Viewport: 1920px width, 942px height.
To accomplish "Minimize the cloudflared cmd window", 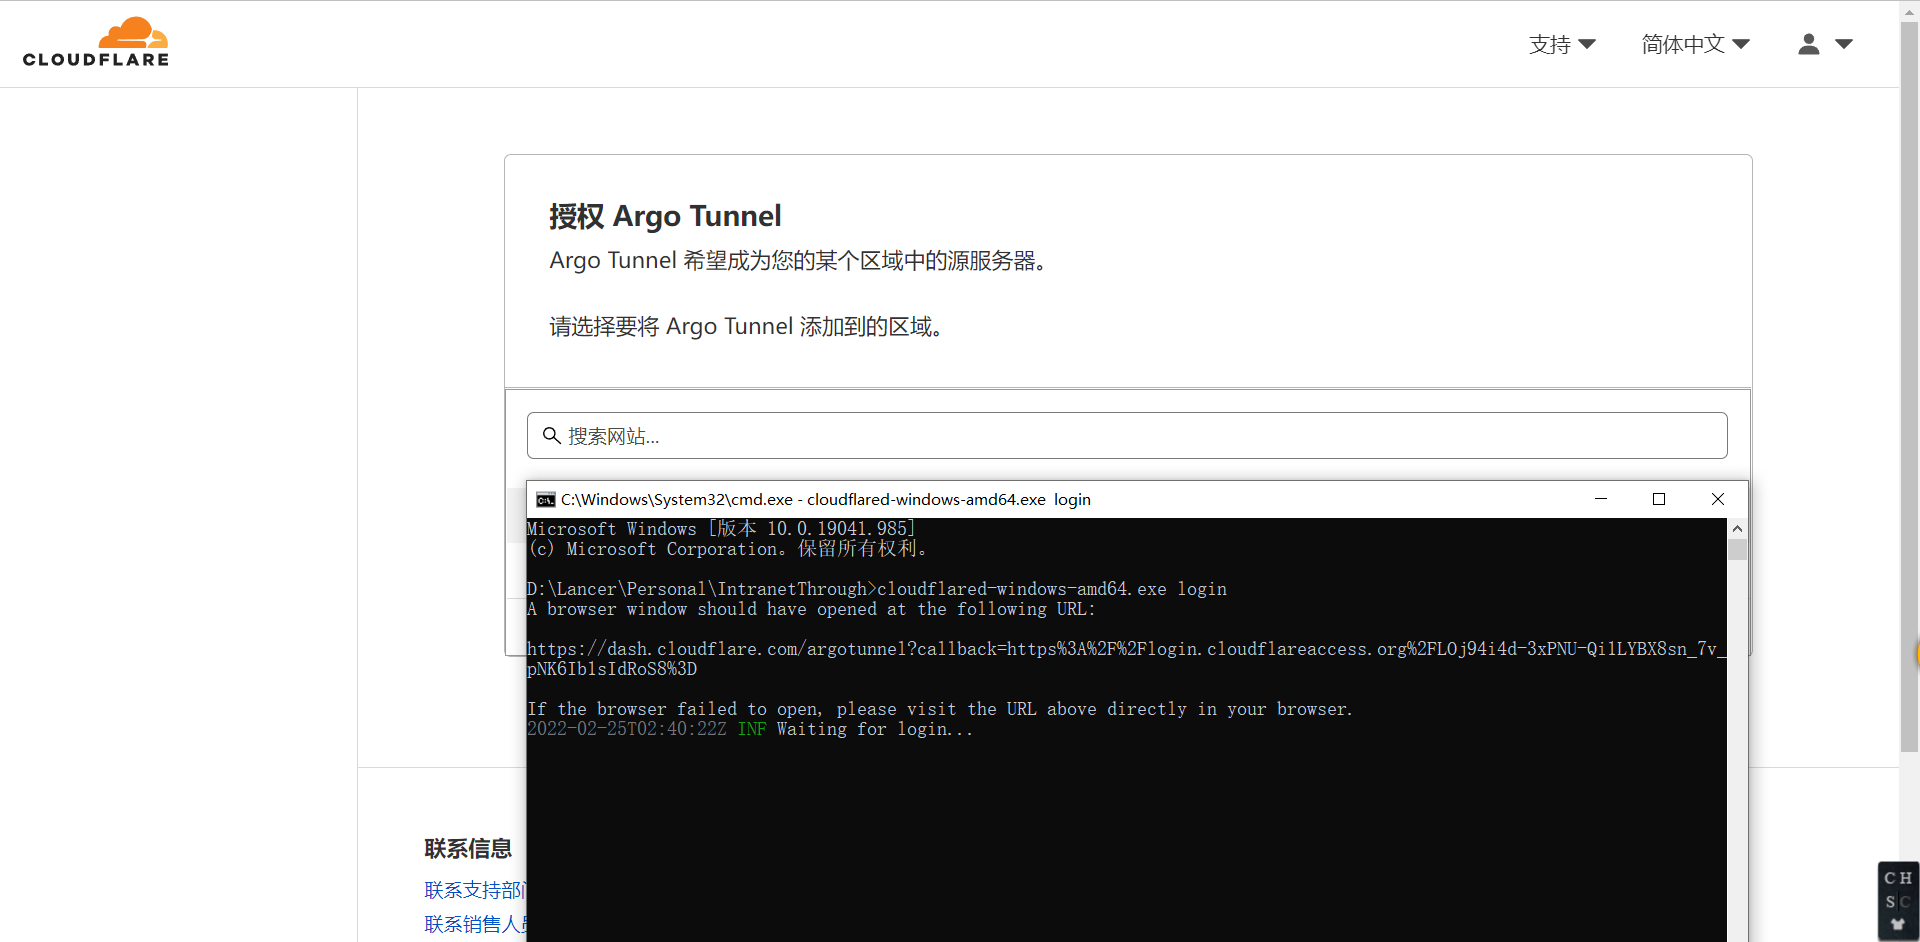I will [1600, 499].
